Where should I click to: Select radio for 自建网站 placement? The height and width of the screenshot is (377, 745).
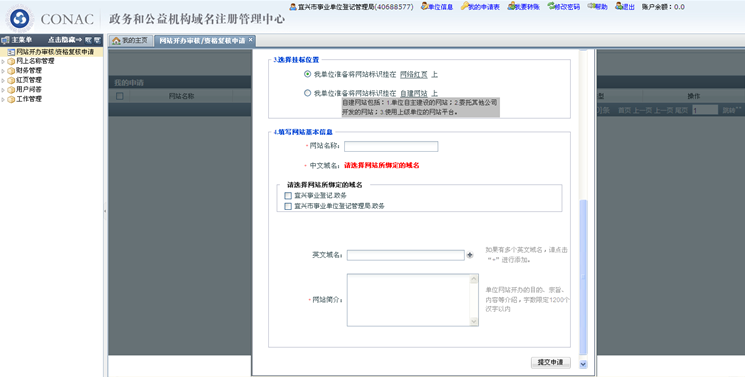coord(307,93)
